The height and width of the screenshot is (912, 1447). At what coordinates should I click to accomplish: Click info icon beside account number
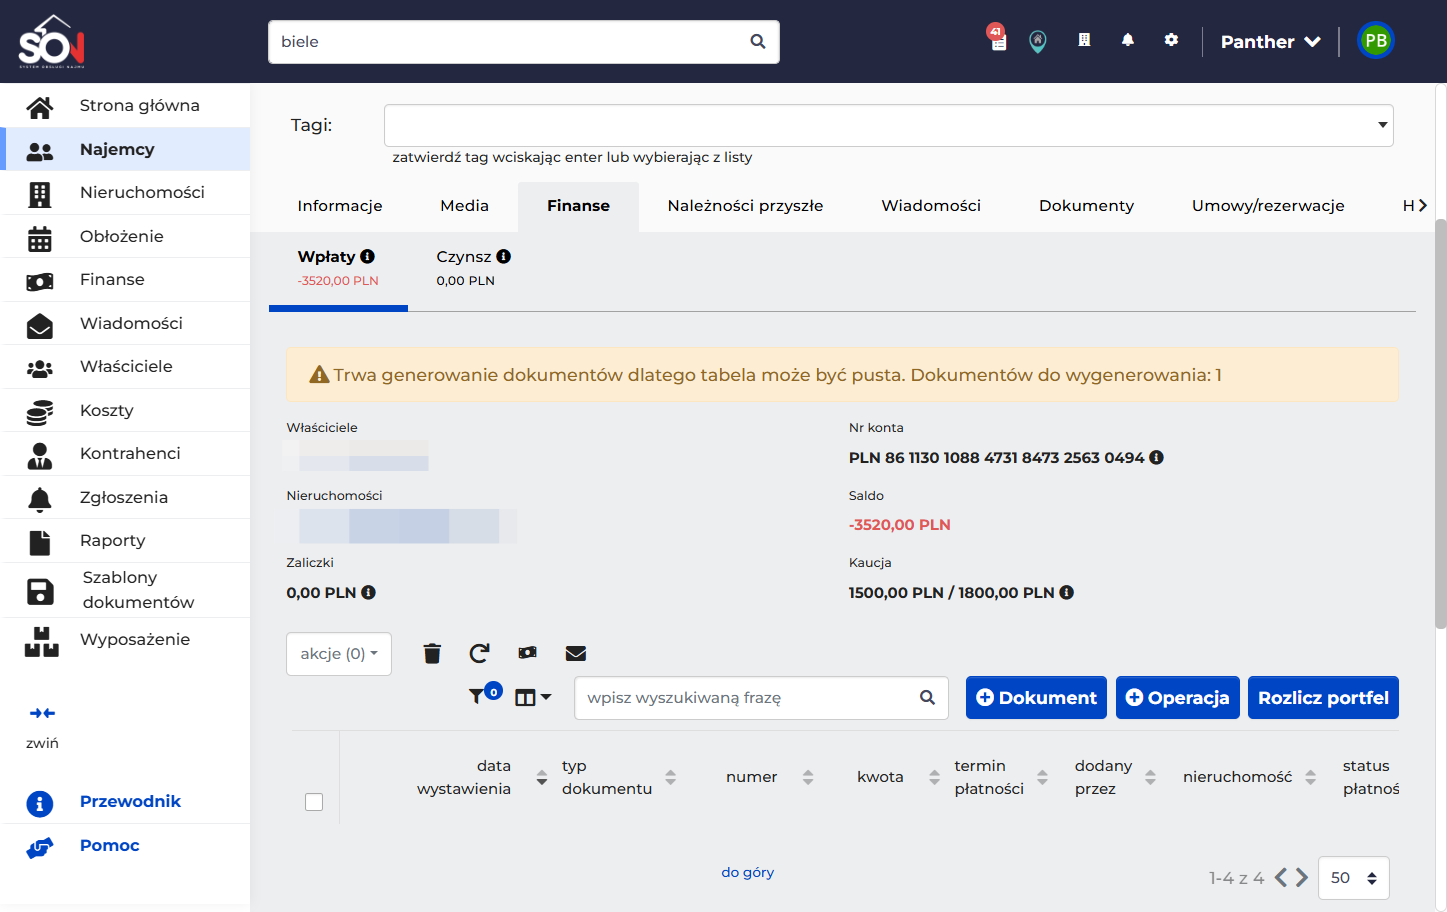[x=1157, y=457]
